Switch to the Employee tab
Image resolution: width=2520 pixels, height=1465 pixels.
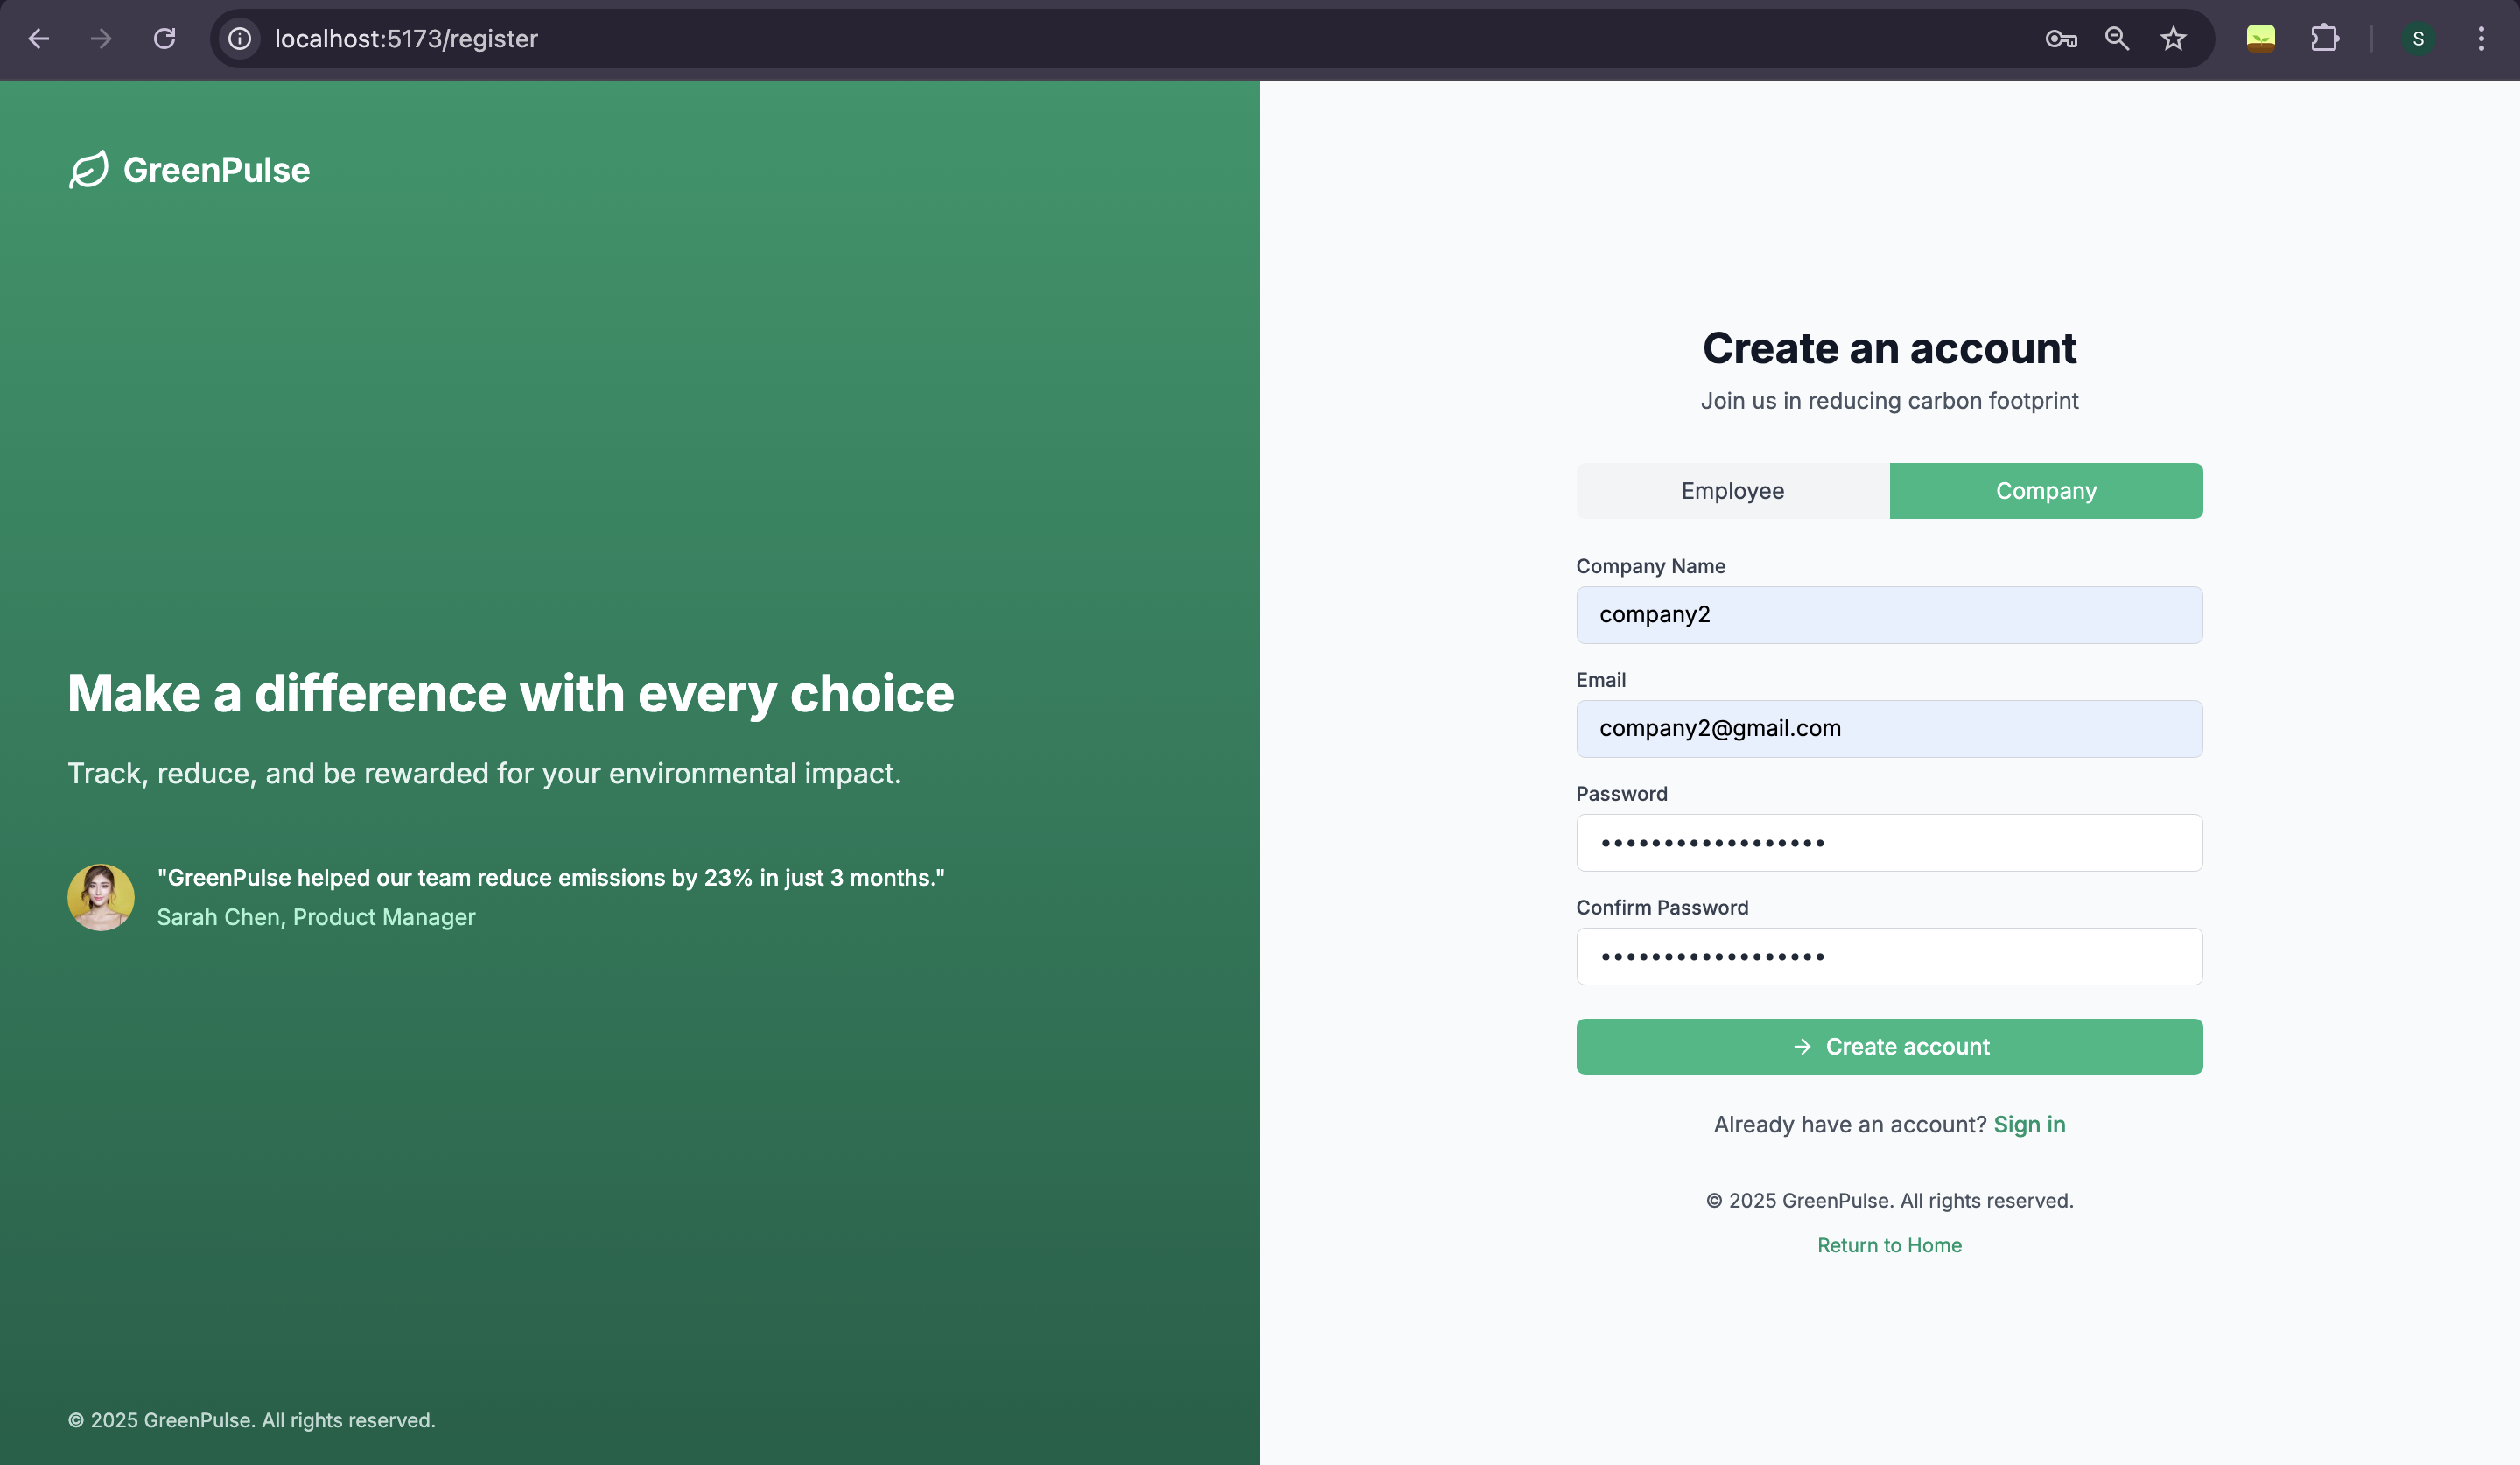[1732, 491]
